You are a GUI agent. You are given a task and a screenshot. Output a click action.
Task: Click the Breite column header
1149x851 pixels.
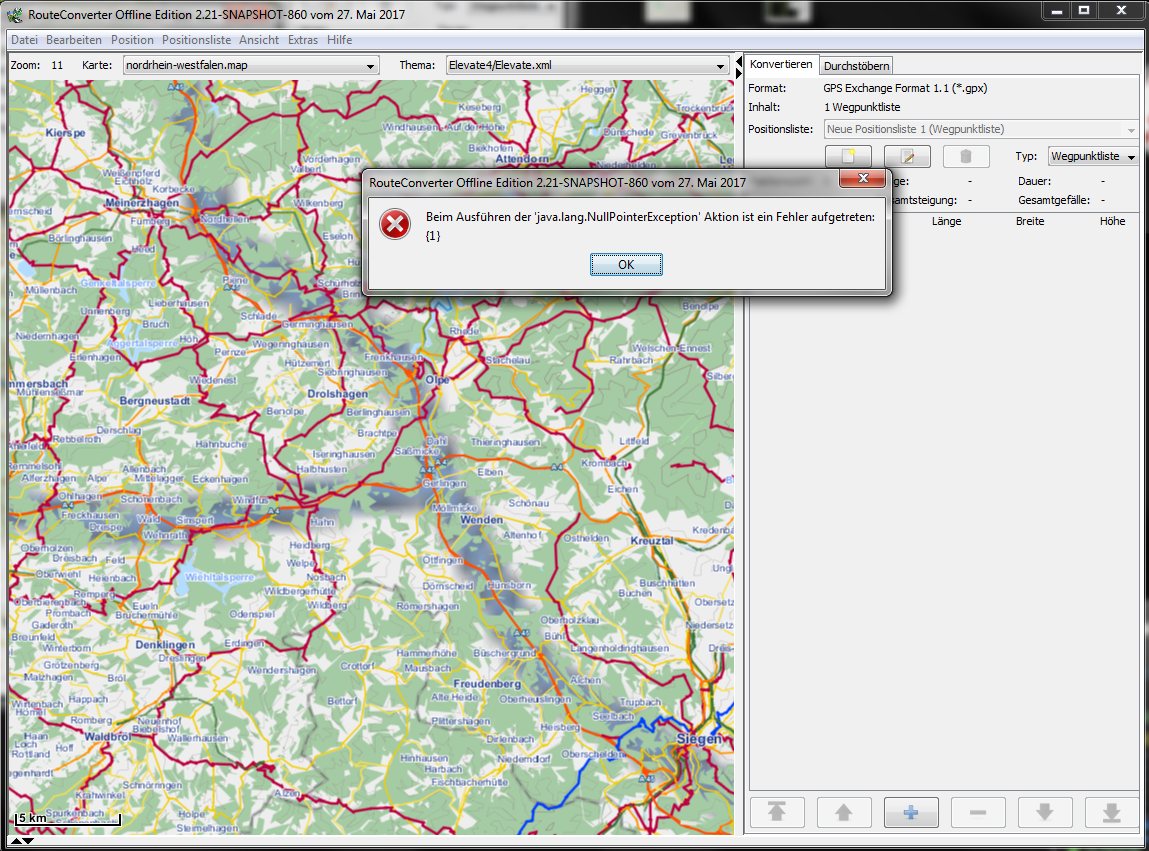point(1030,221)
